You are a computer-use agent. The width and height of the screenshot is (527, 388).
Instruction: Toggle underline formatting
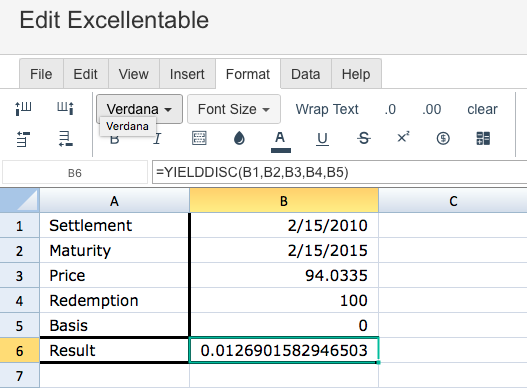coord(322,139)
